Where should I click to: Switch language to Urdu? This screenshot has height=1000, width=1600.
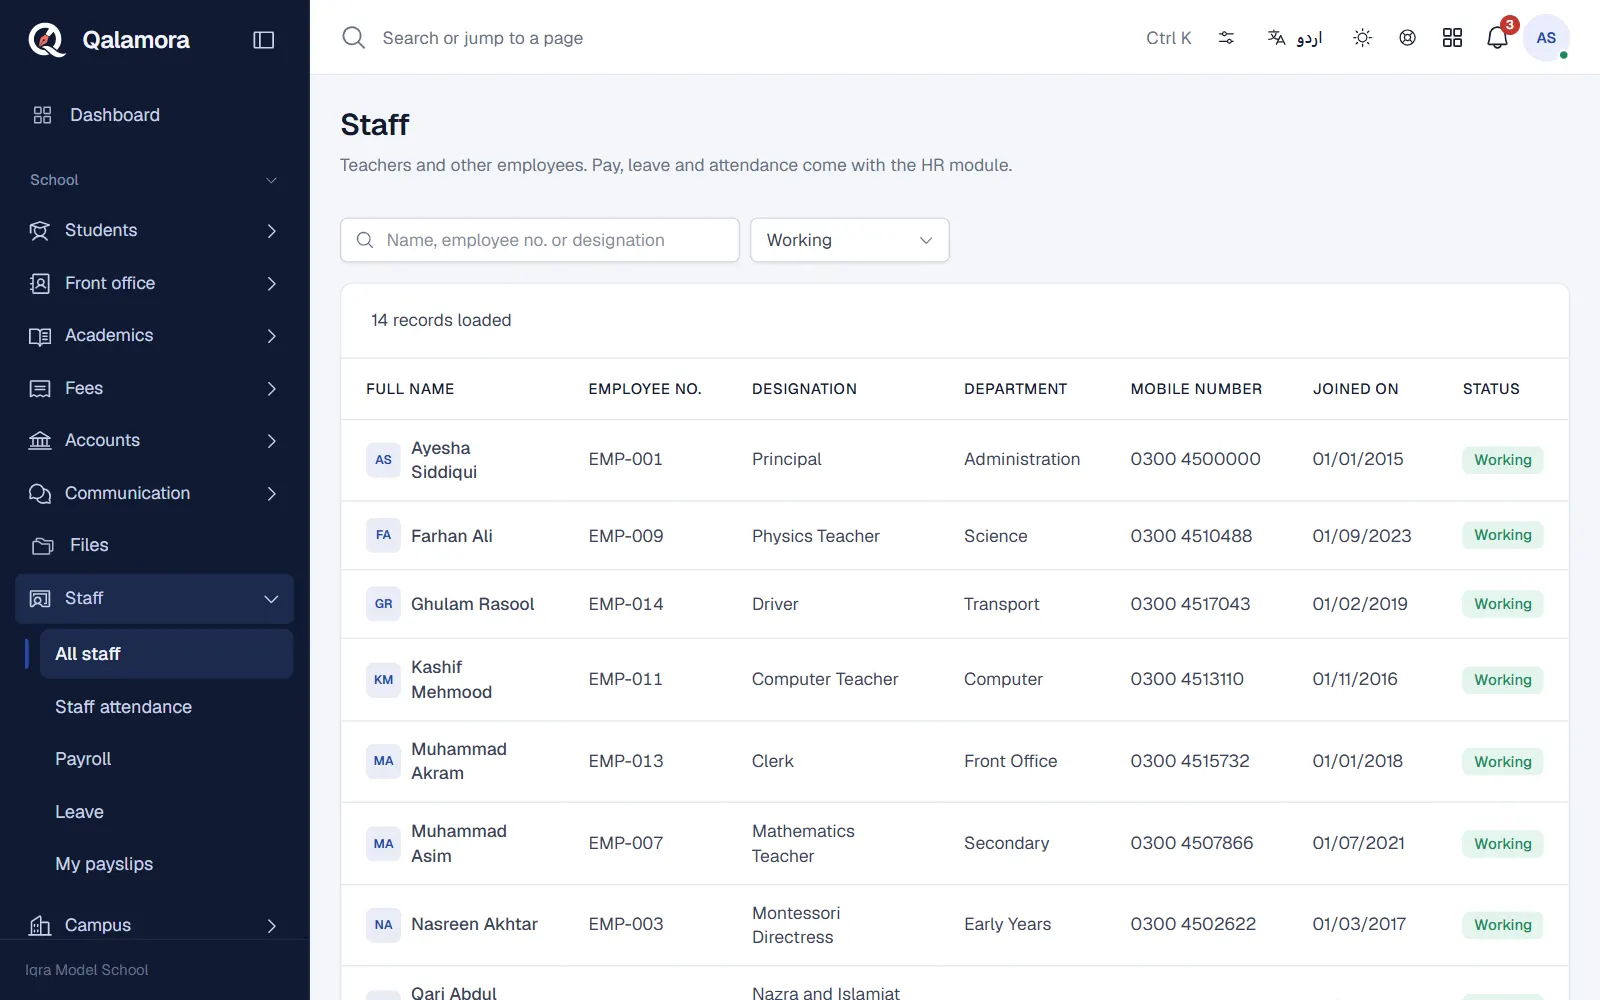[x=1295, y=38]
